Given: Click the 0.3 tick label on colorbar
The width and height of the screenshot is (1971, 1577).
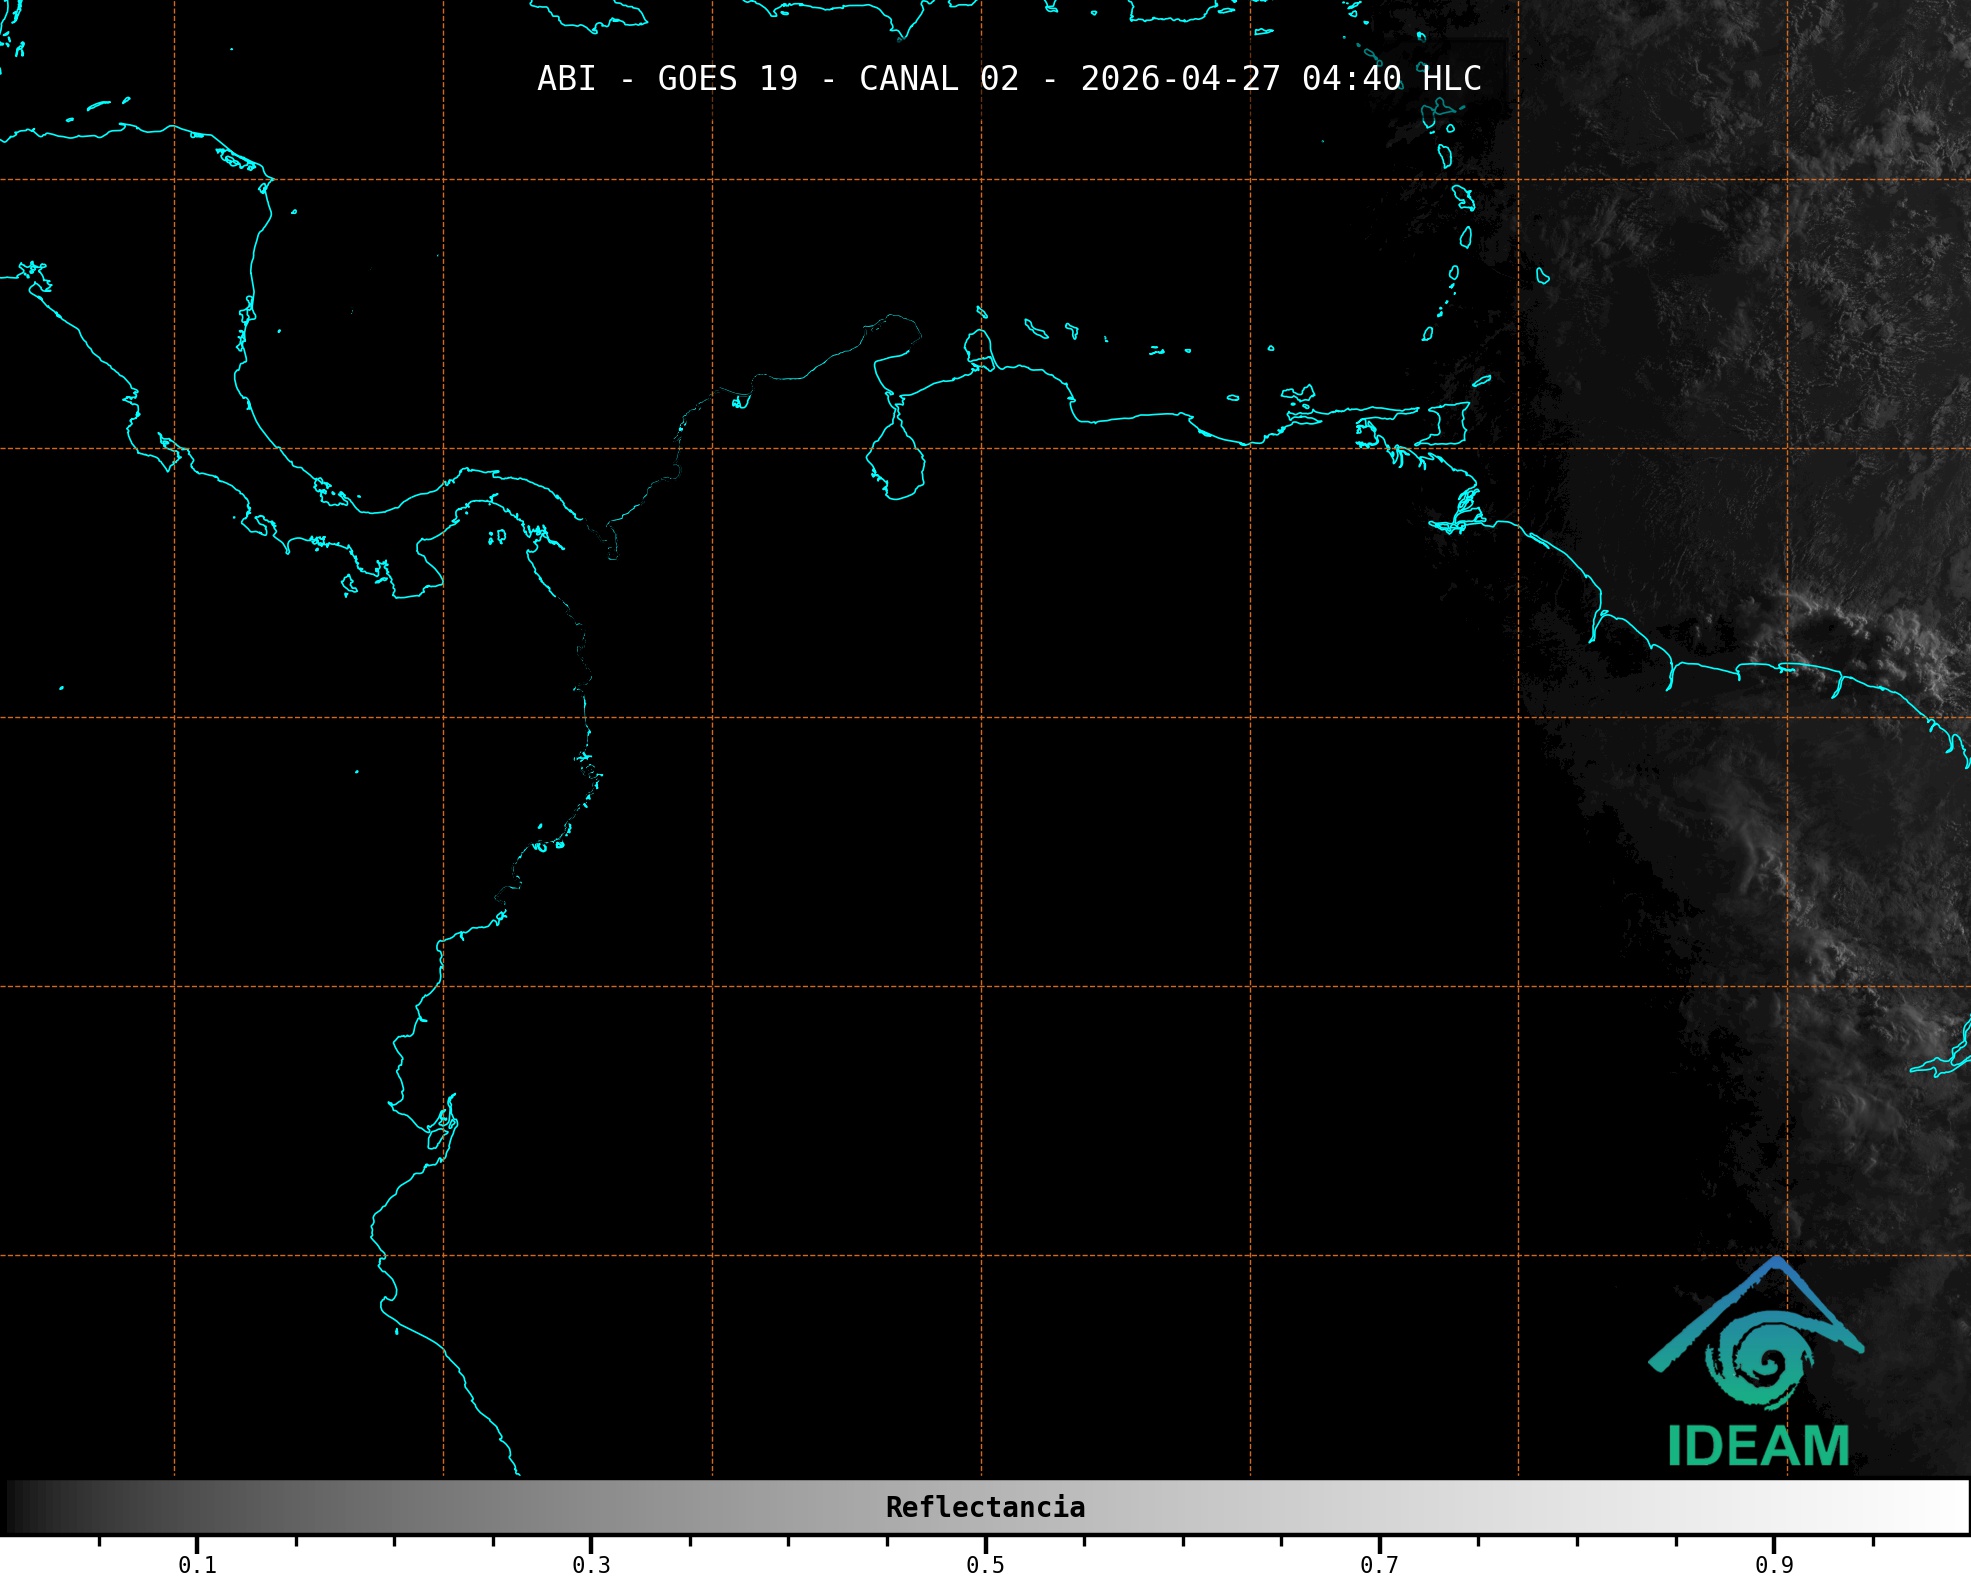Looking at the screenshot, I should point(591,1565).
